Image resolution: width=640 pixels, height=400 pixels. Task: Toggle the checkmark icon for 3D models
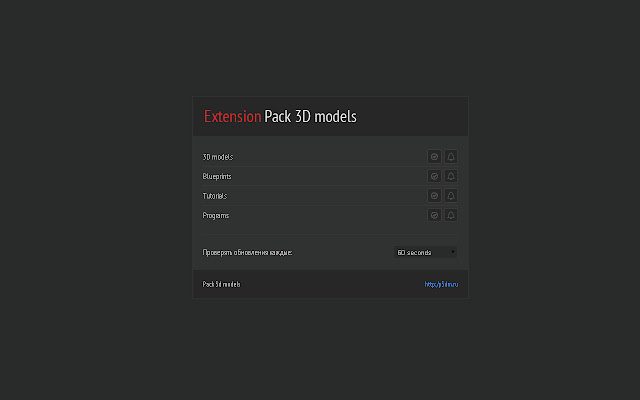click(434, 157)
